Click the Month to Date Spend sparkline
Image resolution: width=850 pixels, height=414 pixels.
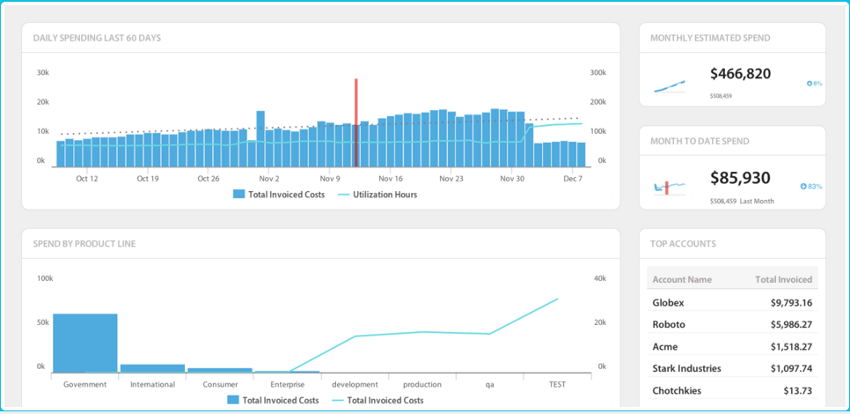(669, 187)
